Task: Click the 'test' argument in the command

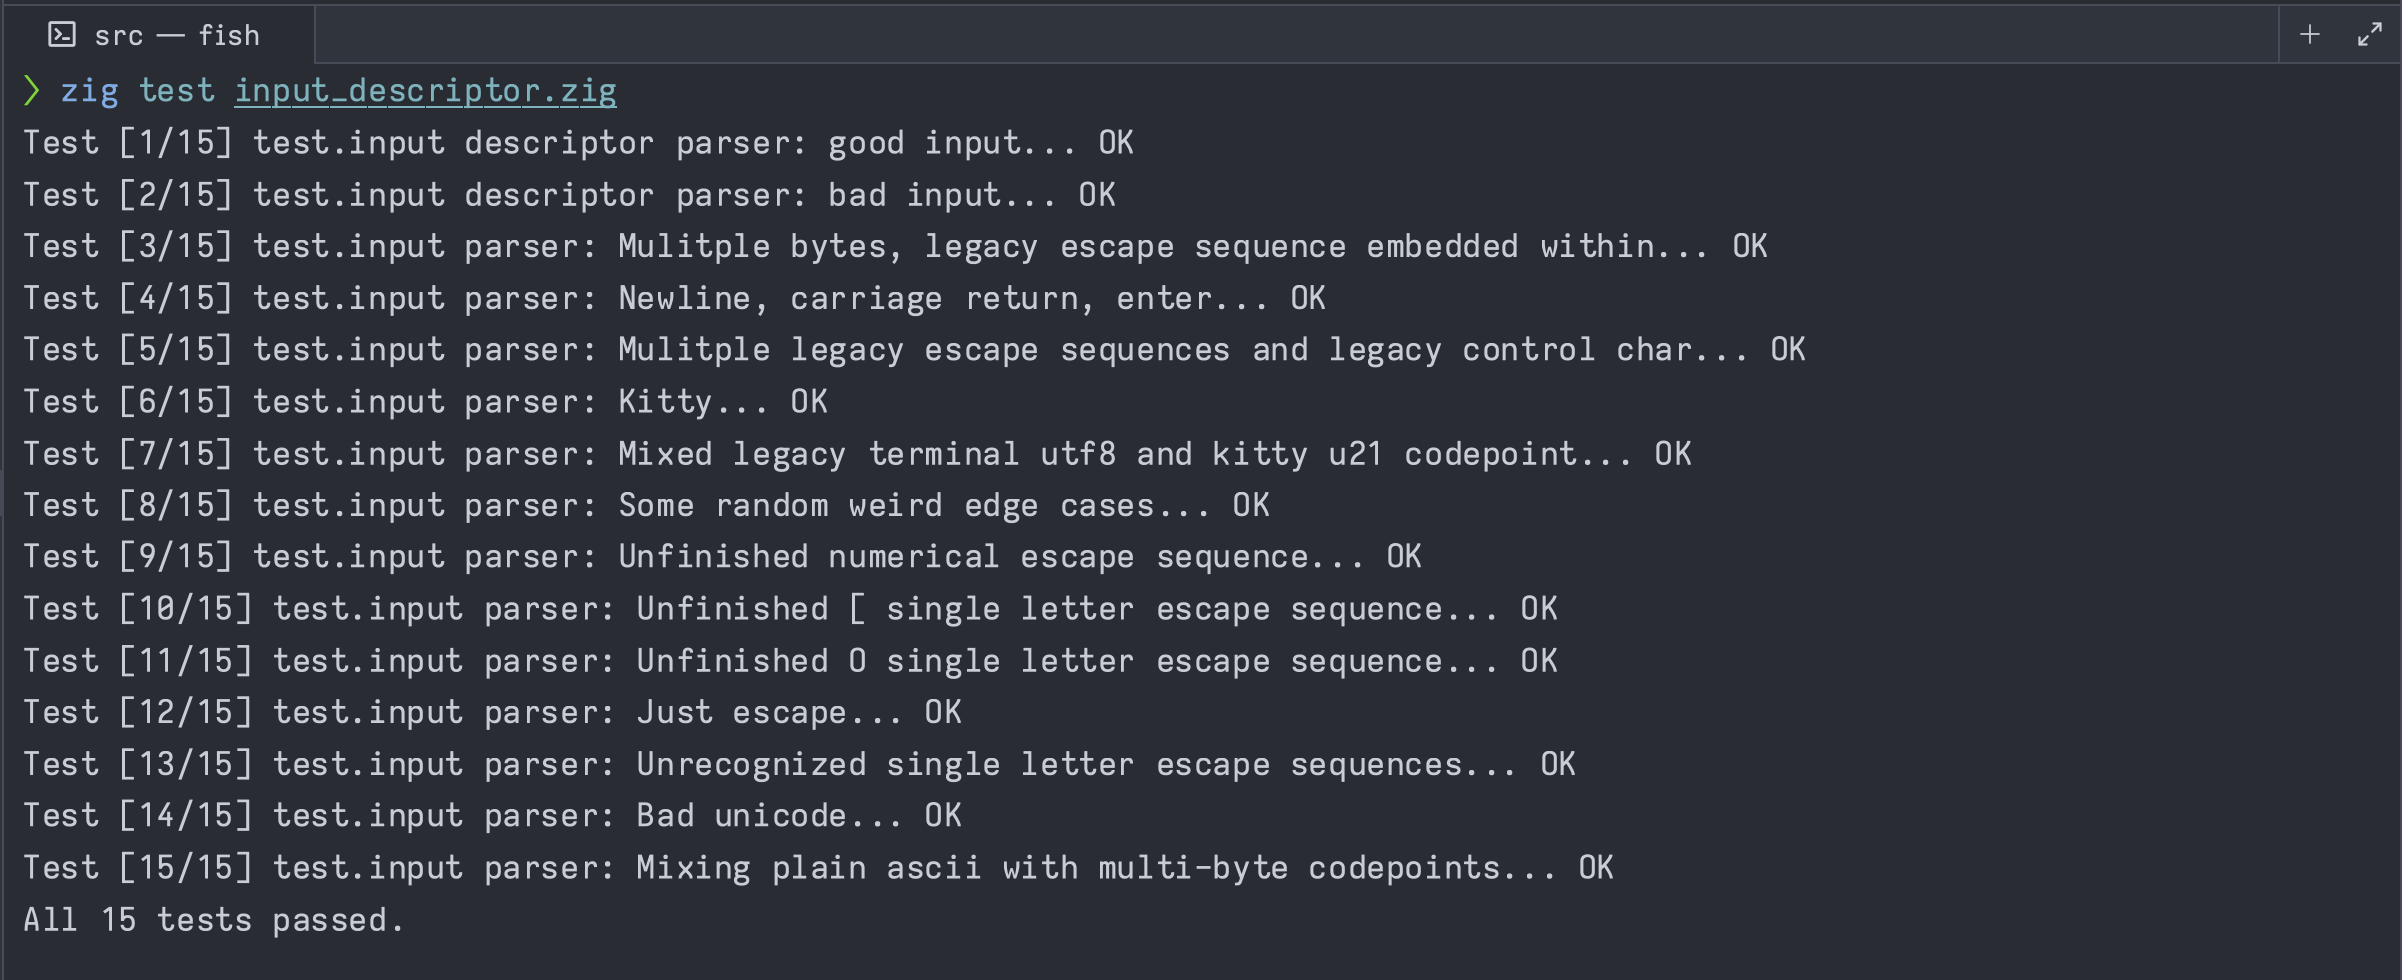Action: (x=177, y=91)
